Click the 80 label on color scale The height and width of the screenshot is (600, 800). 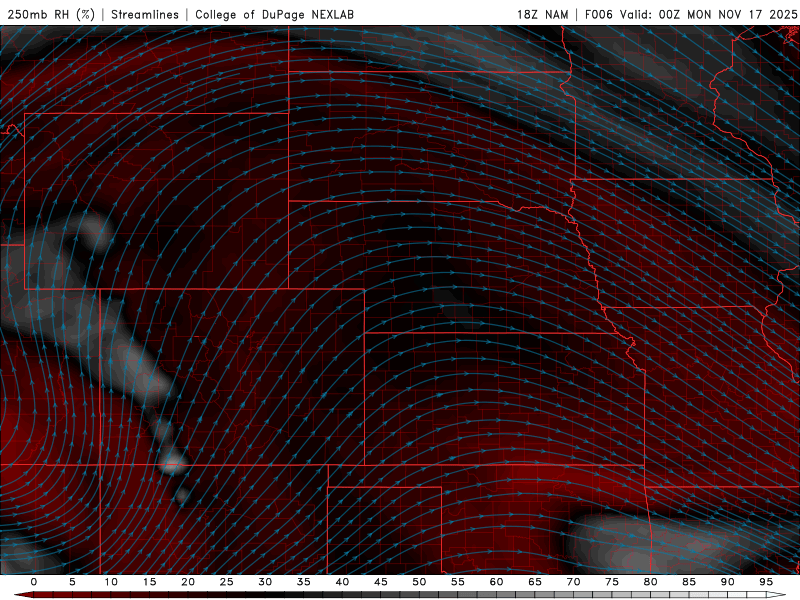[x=651, y=582]
